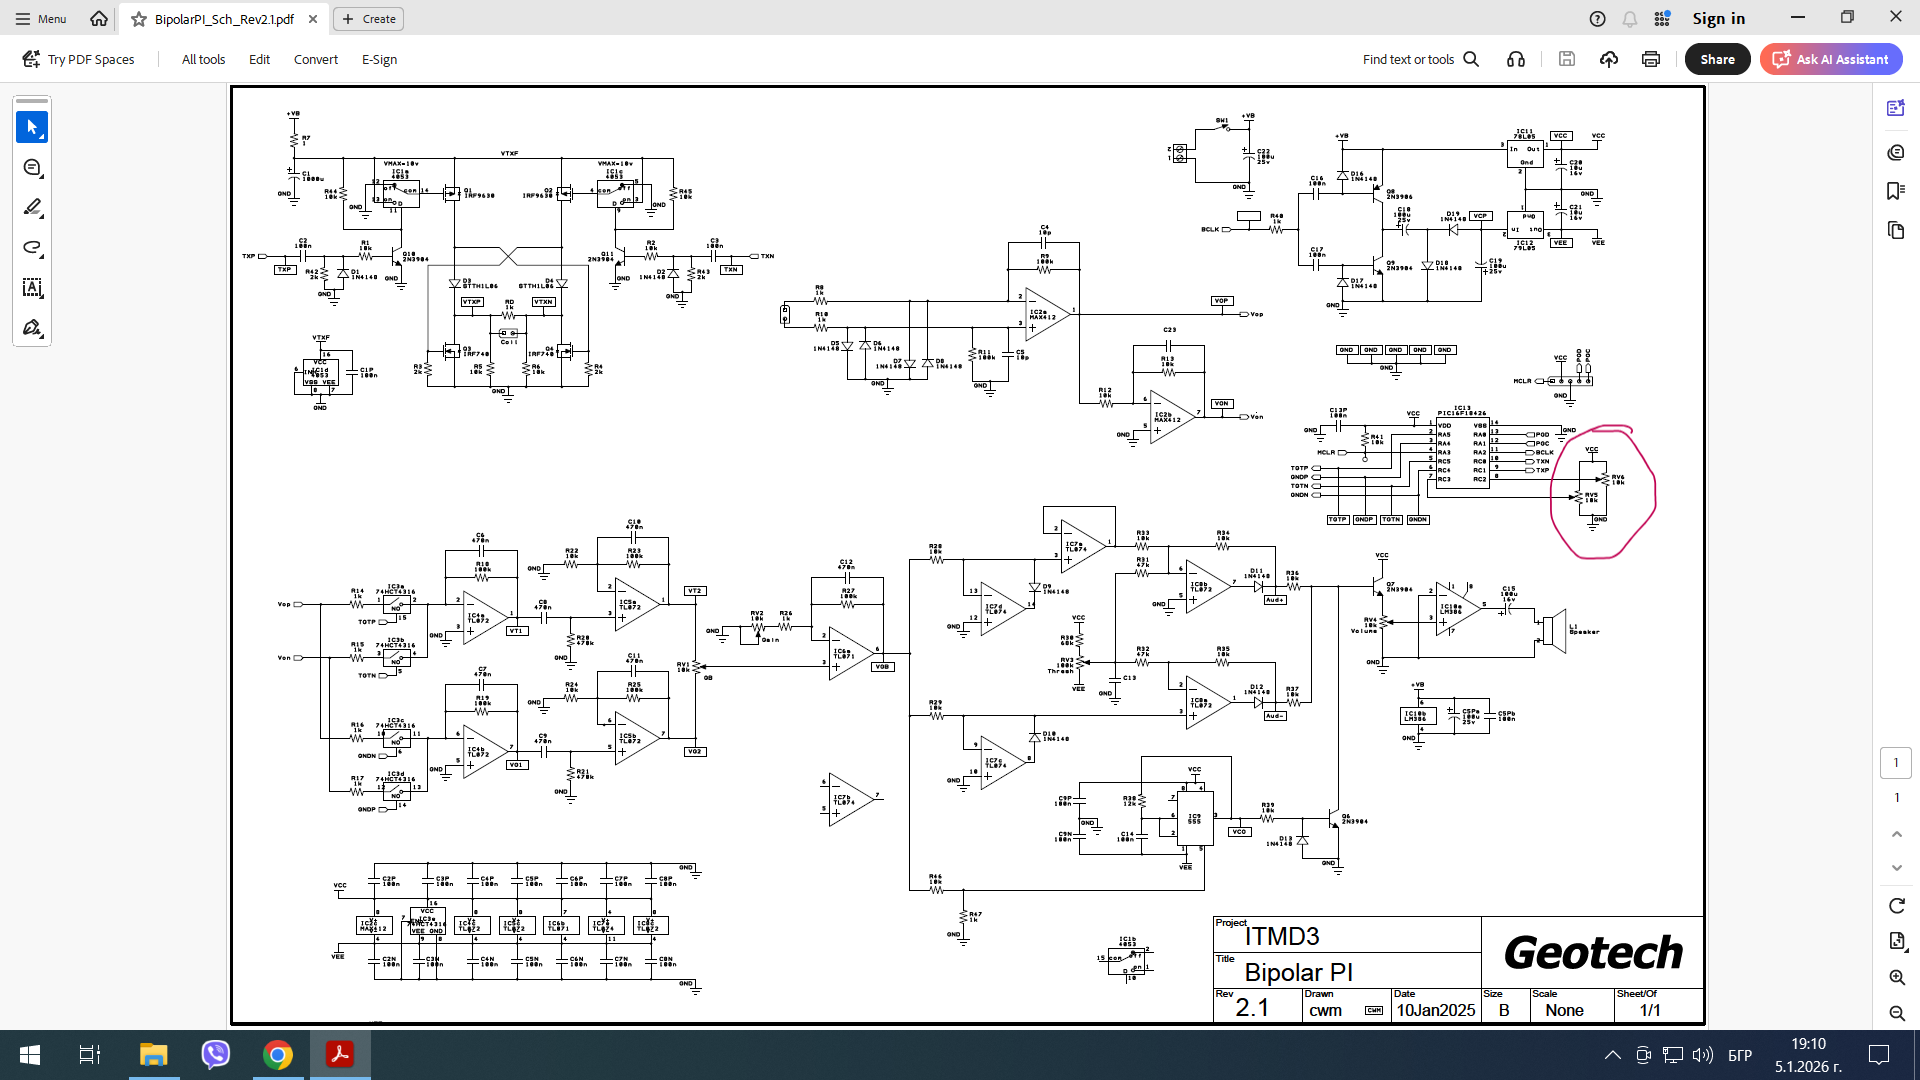Click the Create new button
Screen dimensions: 1920x1080
[x=369, y=19]
